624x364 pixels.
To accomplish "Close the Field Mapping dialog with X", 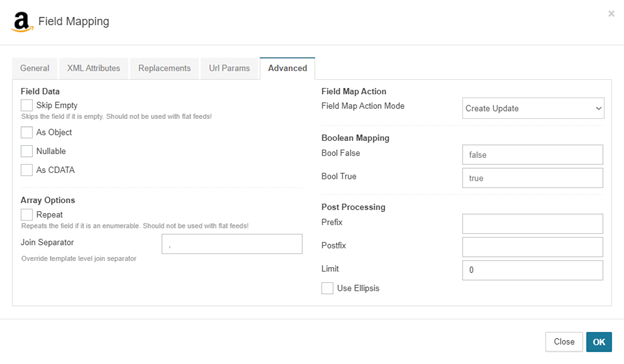I will 611,14.
